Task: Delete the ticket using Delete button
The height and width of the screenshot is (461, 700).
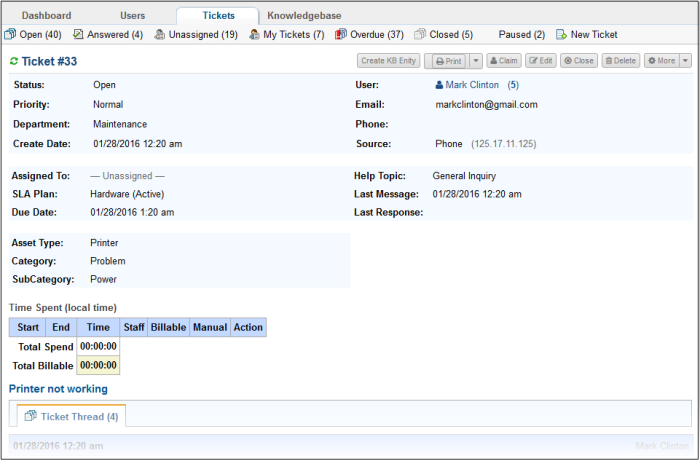Action: click(620, 61)
